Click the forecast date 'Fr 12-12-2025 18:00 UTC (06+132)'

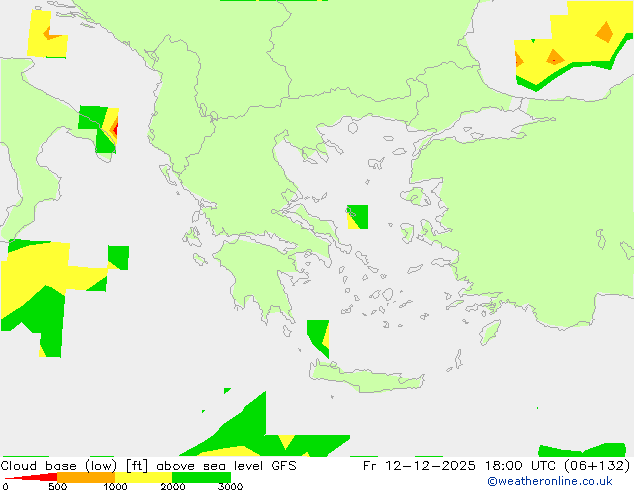click(x=497, y=466)
